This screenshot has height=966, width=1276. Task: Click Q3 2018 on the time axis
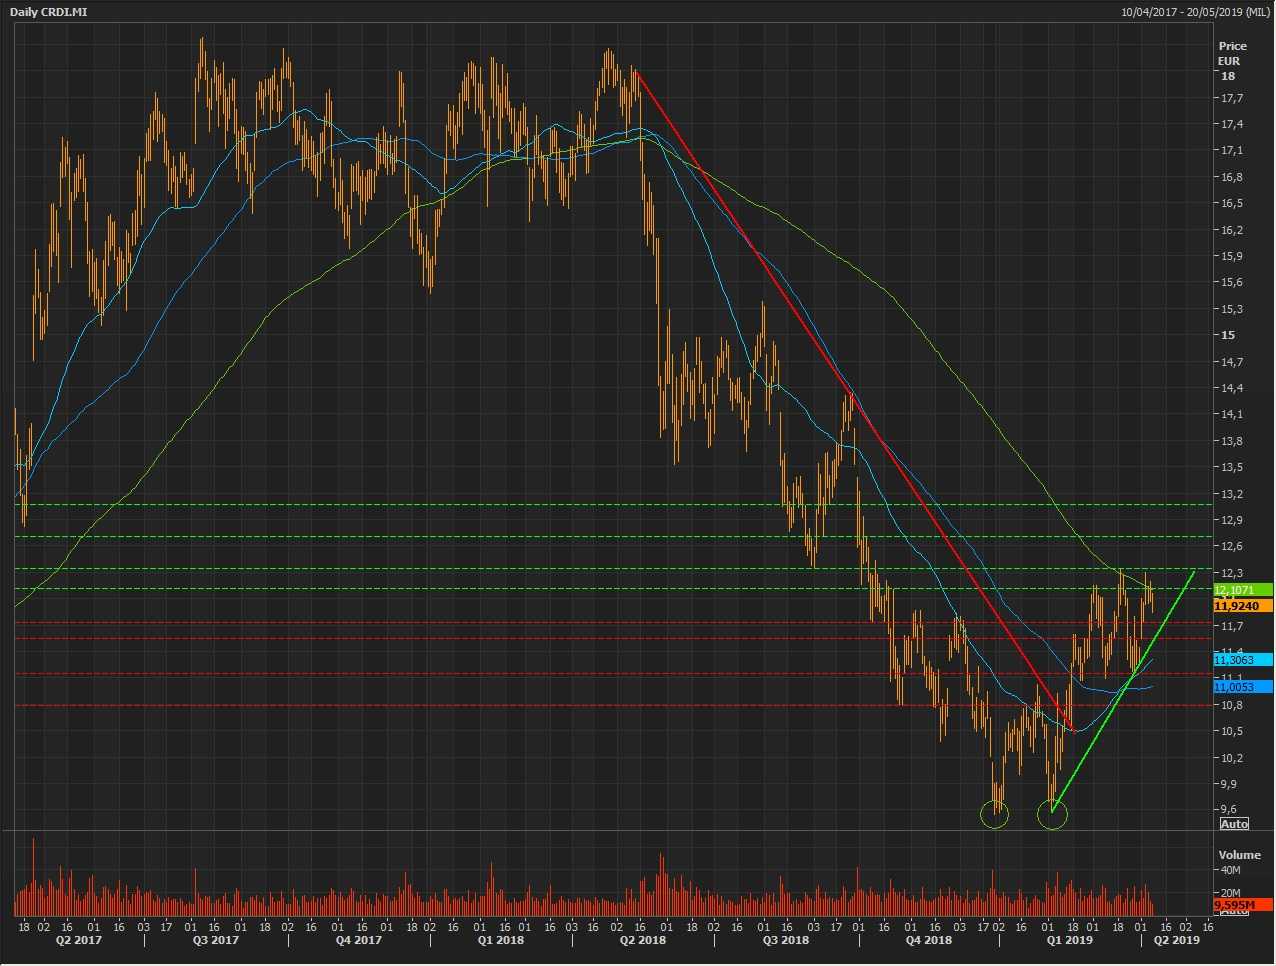[x=786, y=940]
